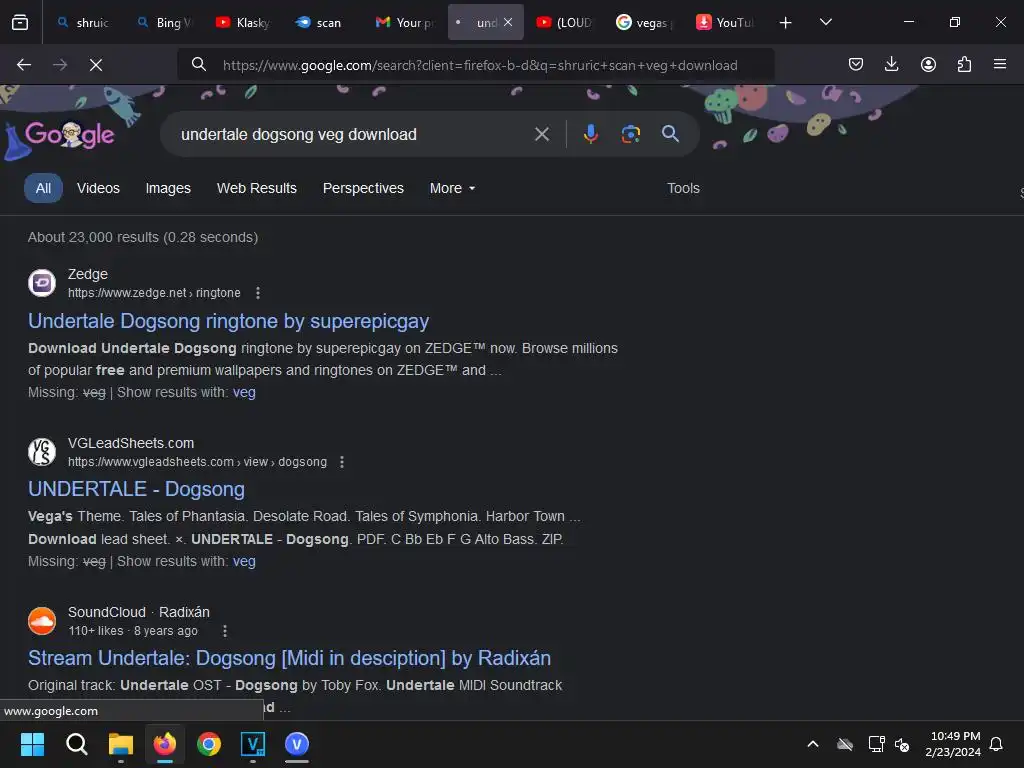Image resolution: width=1024 pixels, height=768 pixels.
Task: Open Save to Pocket icon
Action: [856, 64]
